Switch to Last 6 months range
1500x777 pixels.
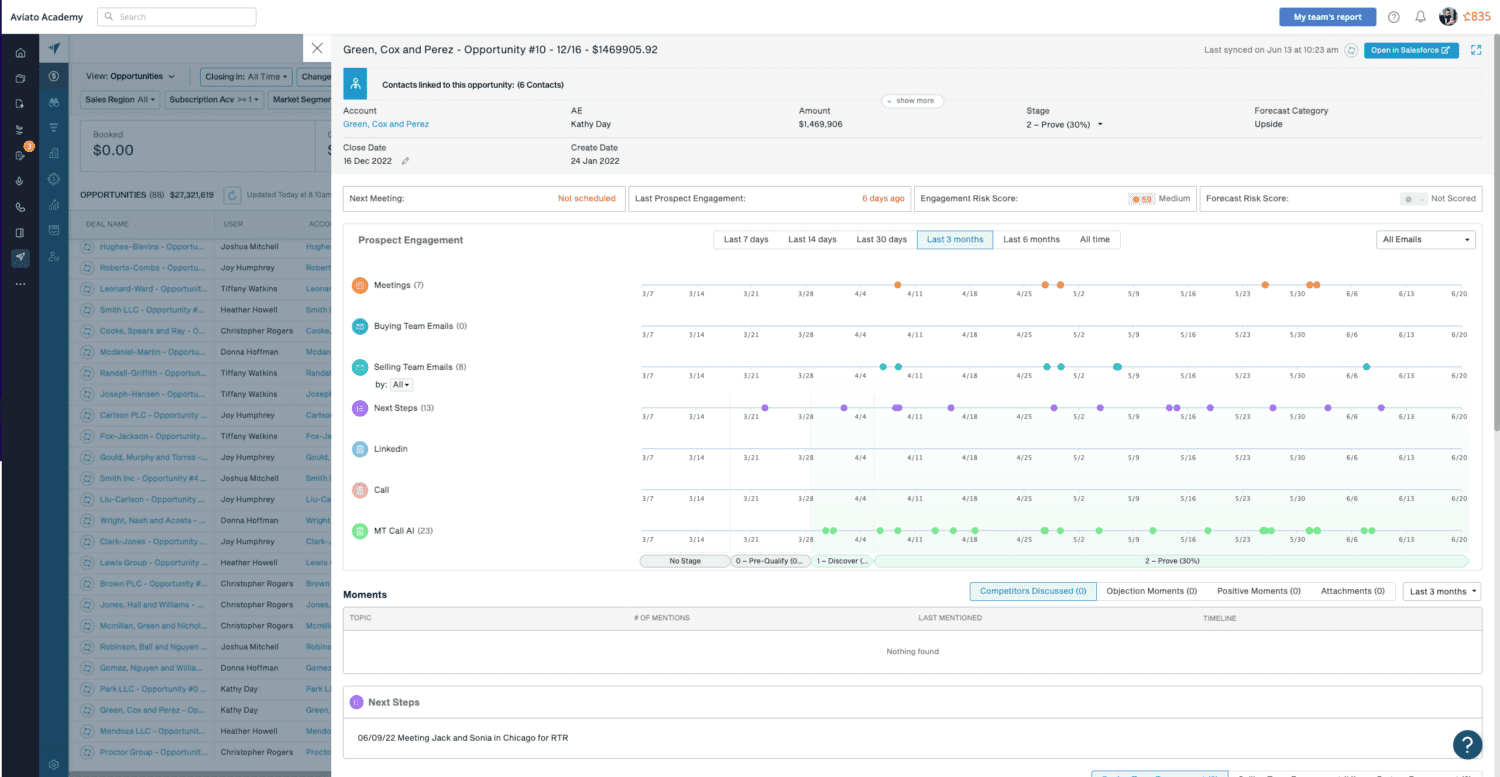pos(1031,240)
